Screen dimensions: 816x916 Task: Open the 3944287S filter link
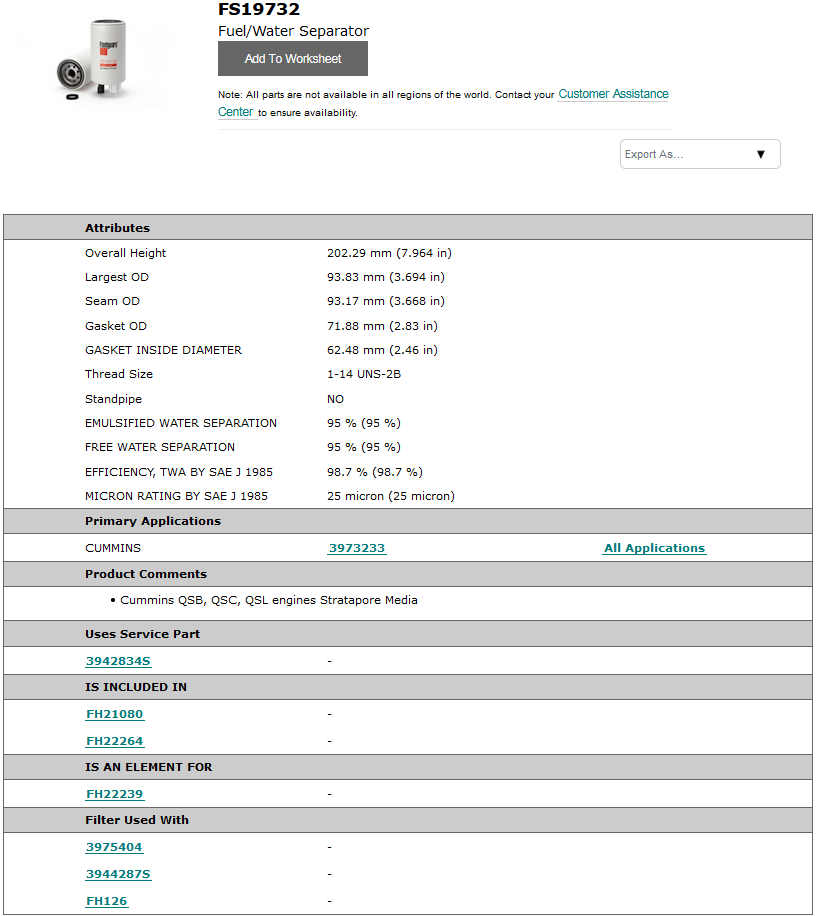(118, 874)
